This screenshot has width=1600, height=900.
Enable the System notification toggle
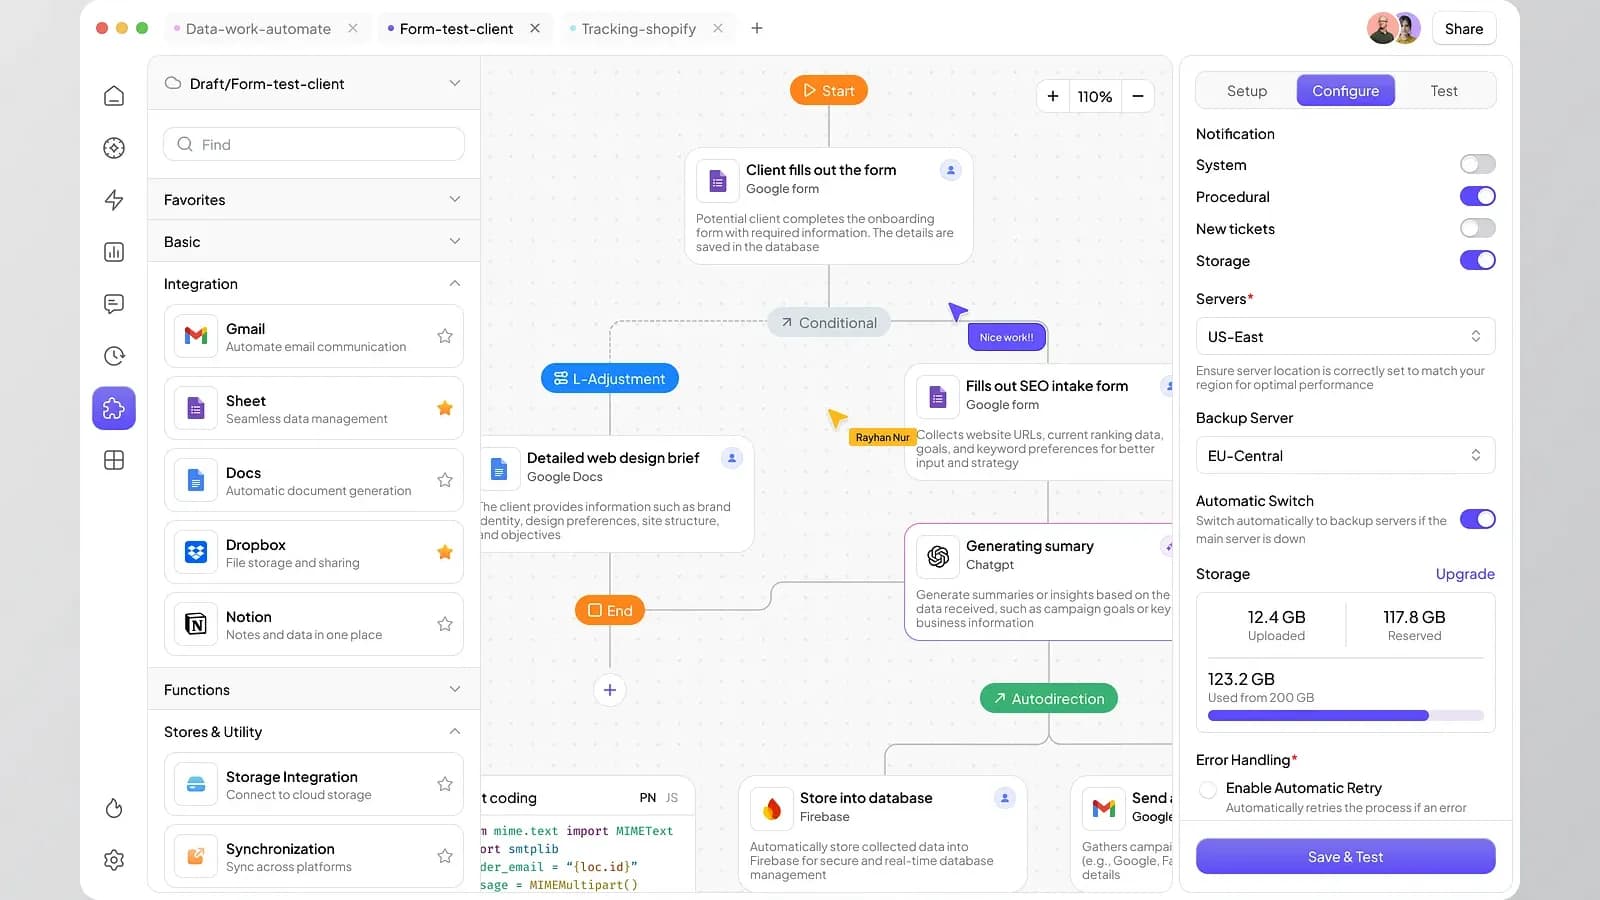[1478, 164]
